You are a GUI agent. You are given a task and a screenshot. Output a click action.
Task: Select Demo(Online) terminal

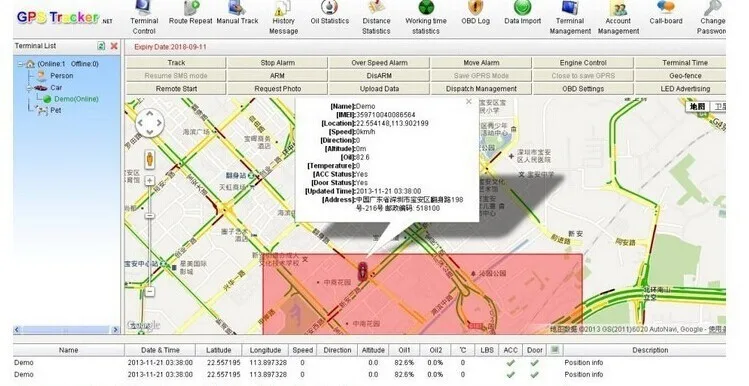tap(76, 99)
